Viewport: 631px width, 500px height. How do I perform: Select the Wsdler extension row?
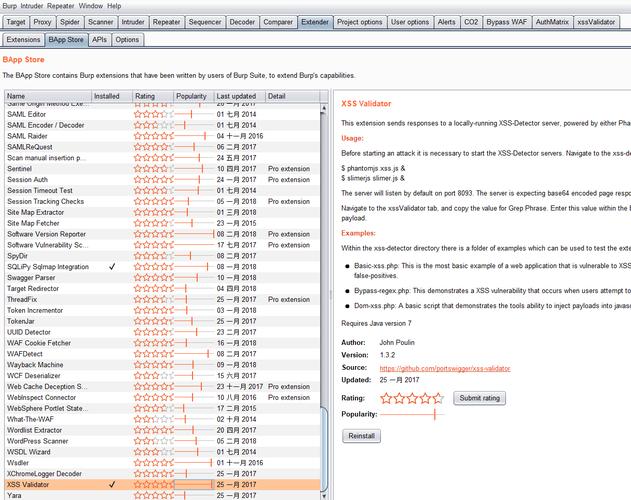pyautogui.click(x=163, y=463)
